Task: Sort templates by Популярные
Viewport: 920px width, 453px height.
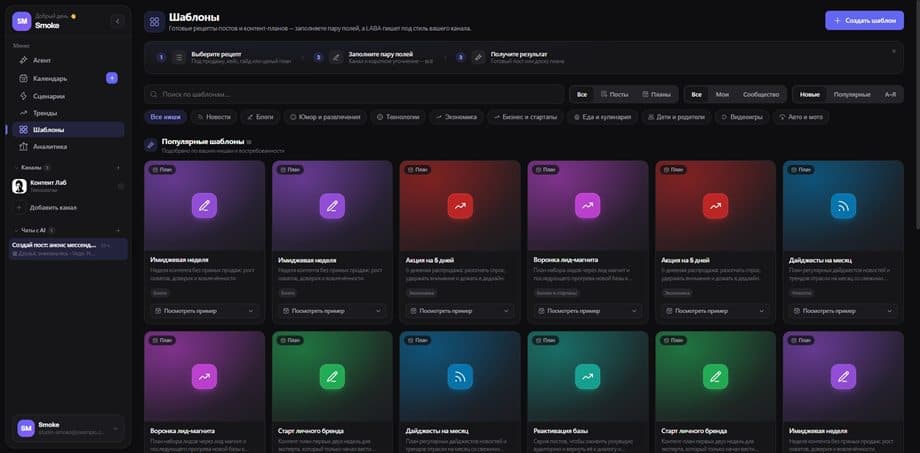Action: [851, 94]
